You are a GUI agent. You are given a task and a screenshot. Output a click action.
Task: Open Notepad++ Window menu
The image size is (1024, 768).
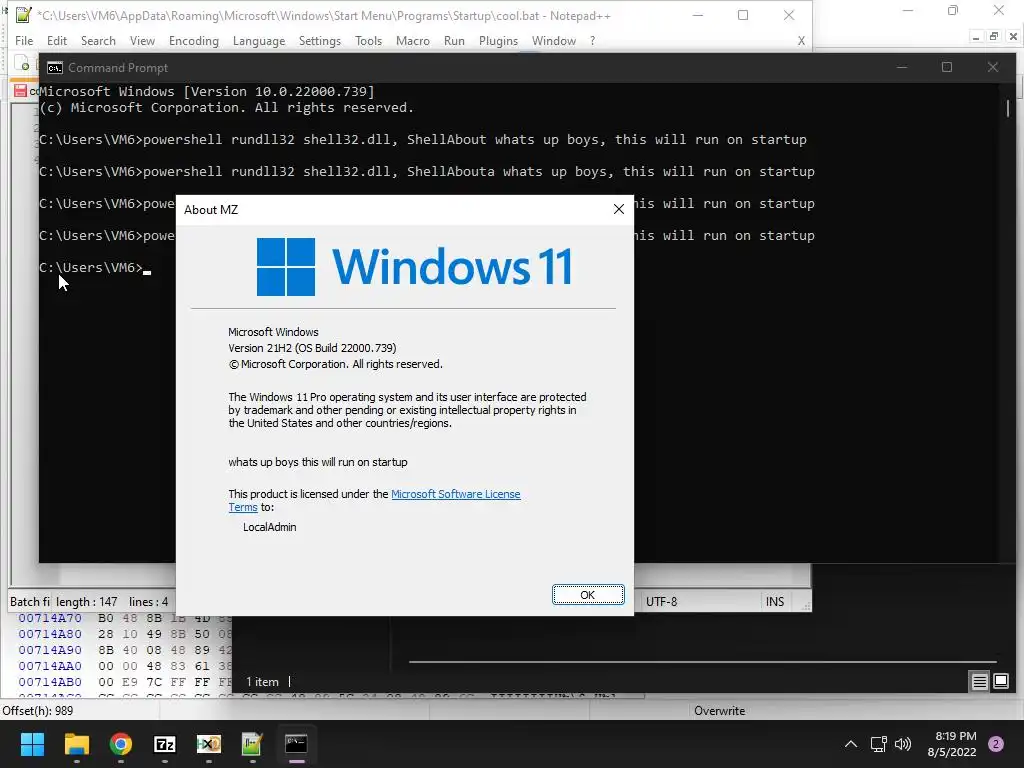coord(554,40)
